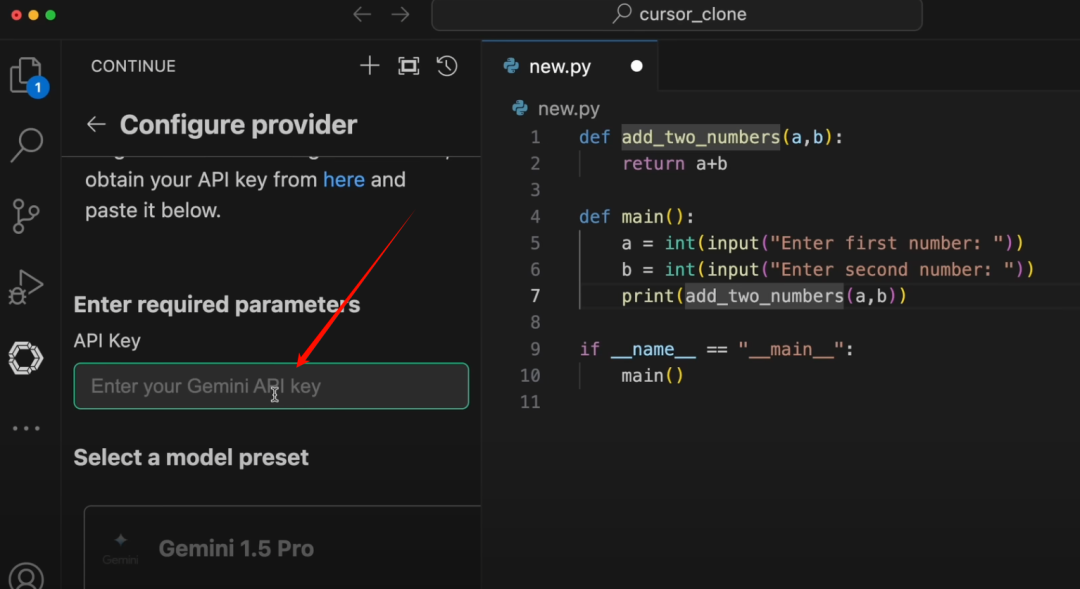Click the Accounts icon at the sidebar bottom
The width and height of the screenshot is (1080, 589).
(x=27, y=578)
